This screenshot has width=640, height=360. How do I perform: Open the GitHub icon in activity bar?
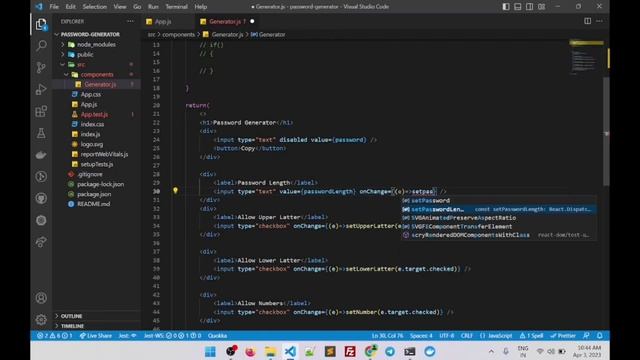[41, 198]
